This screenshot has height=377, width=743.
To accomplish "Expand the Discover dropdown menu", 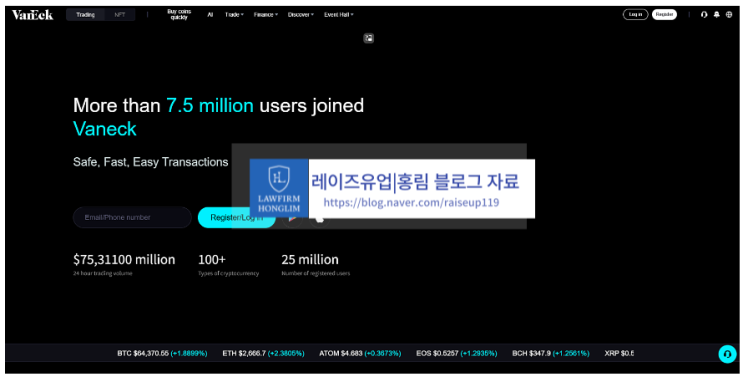I will click(300, 15).
